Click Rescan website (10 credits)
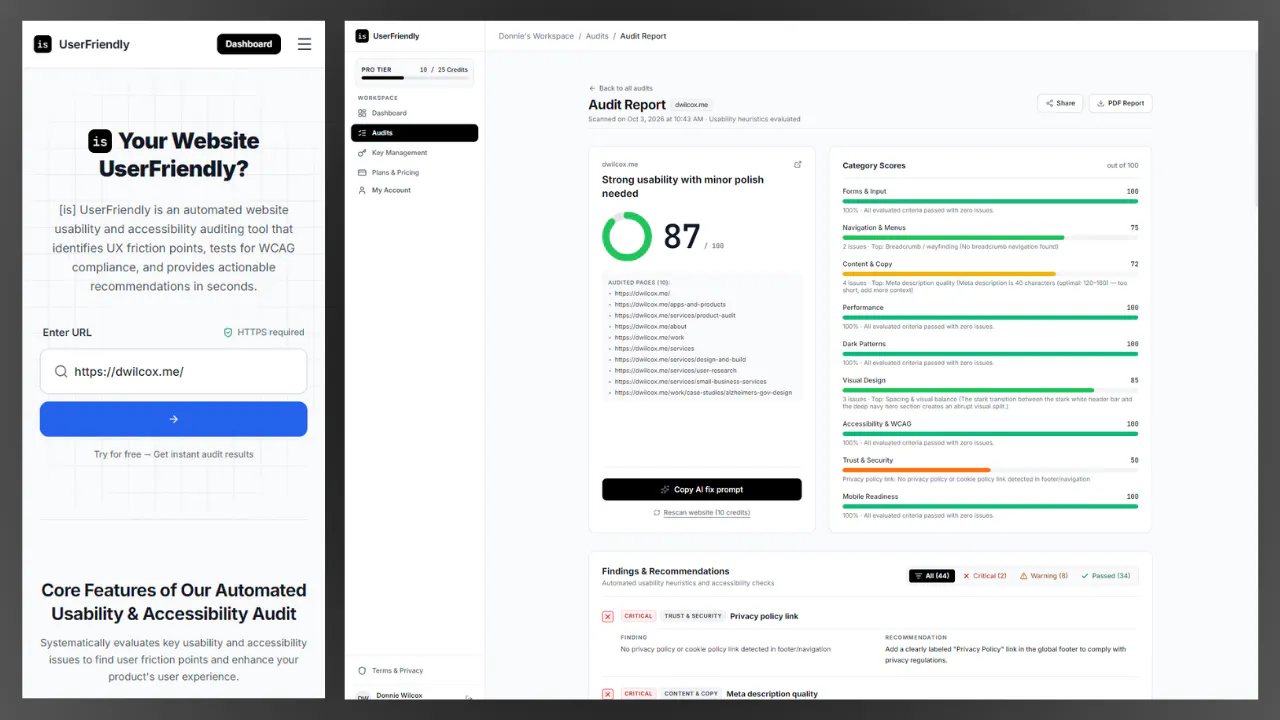This screenshot has width=1280, height=720. (702, 512)
